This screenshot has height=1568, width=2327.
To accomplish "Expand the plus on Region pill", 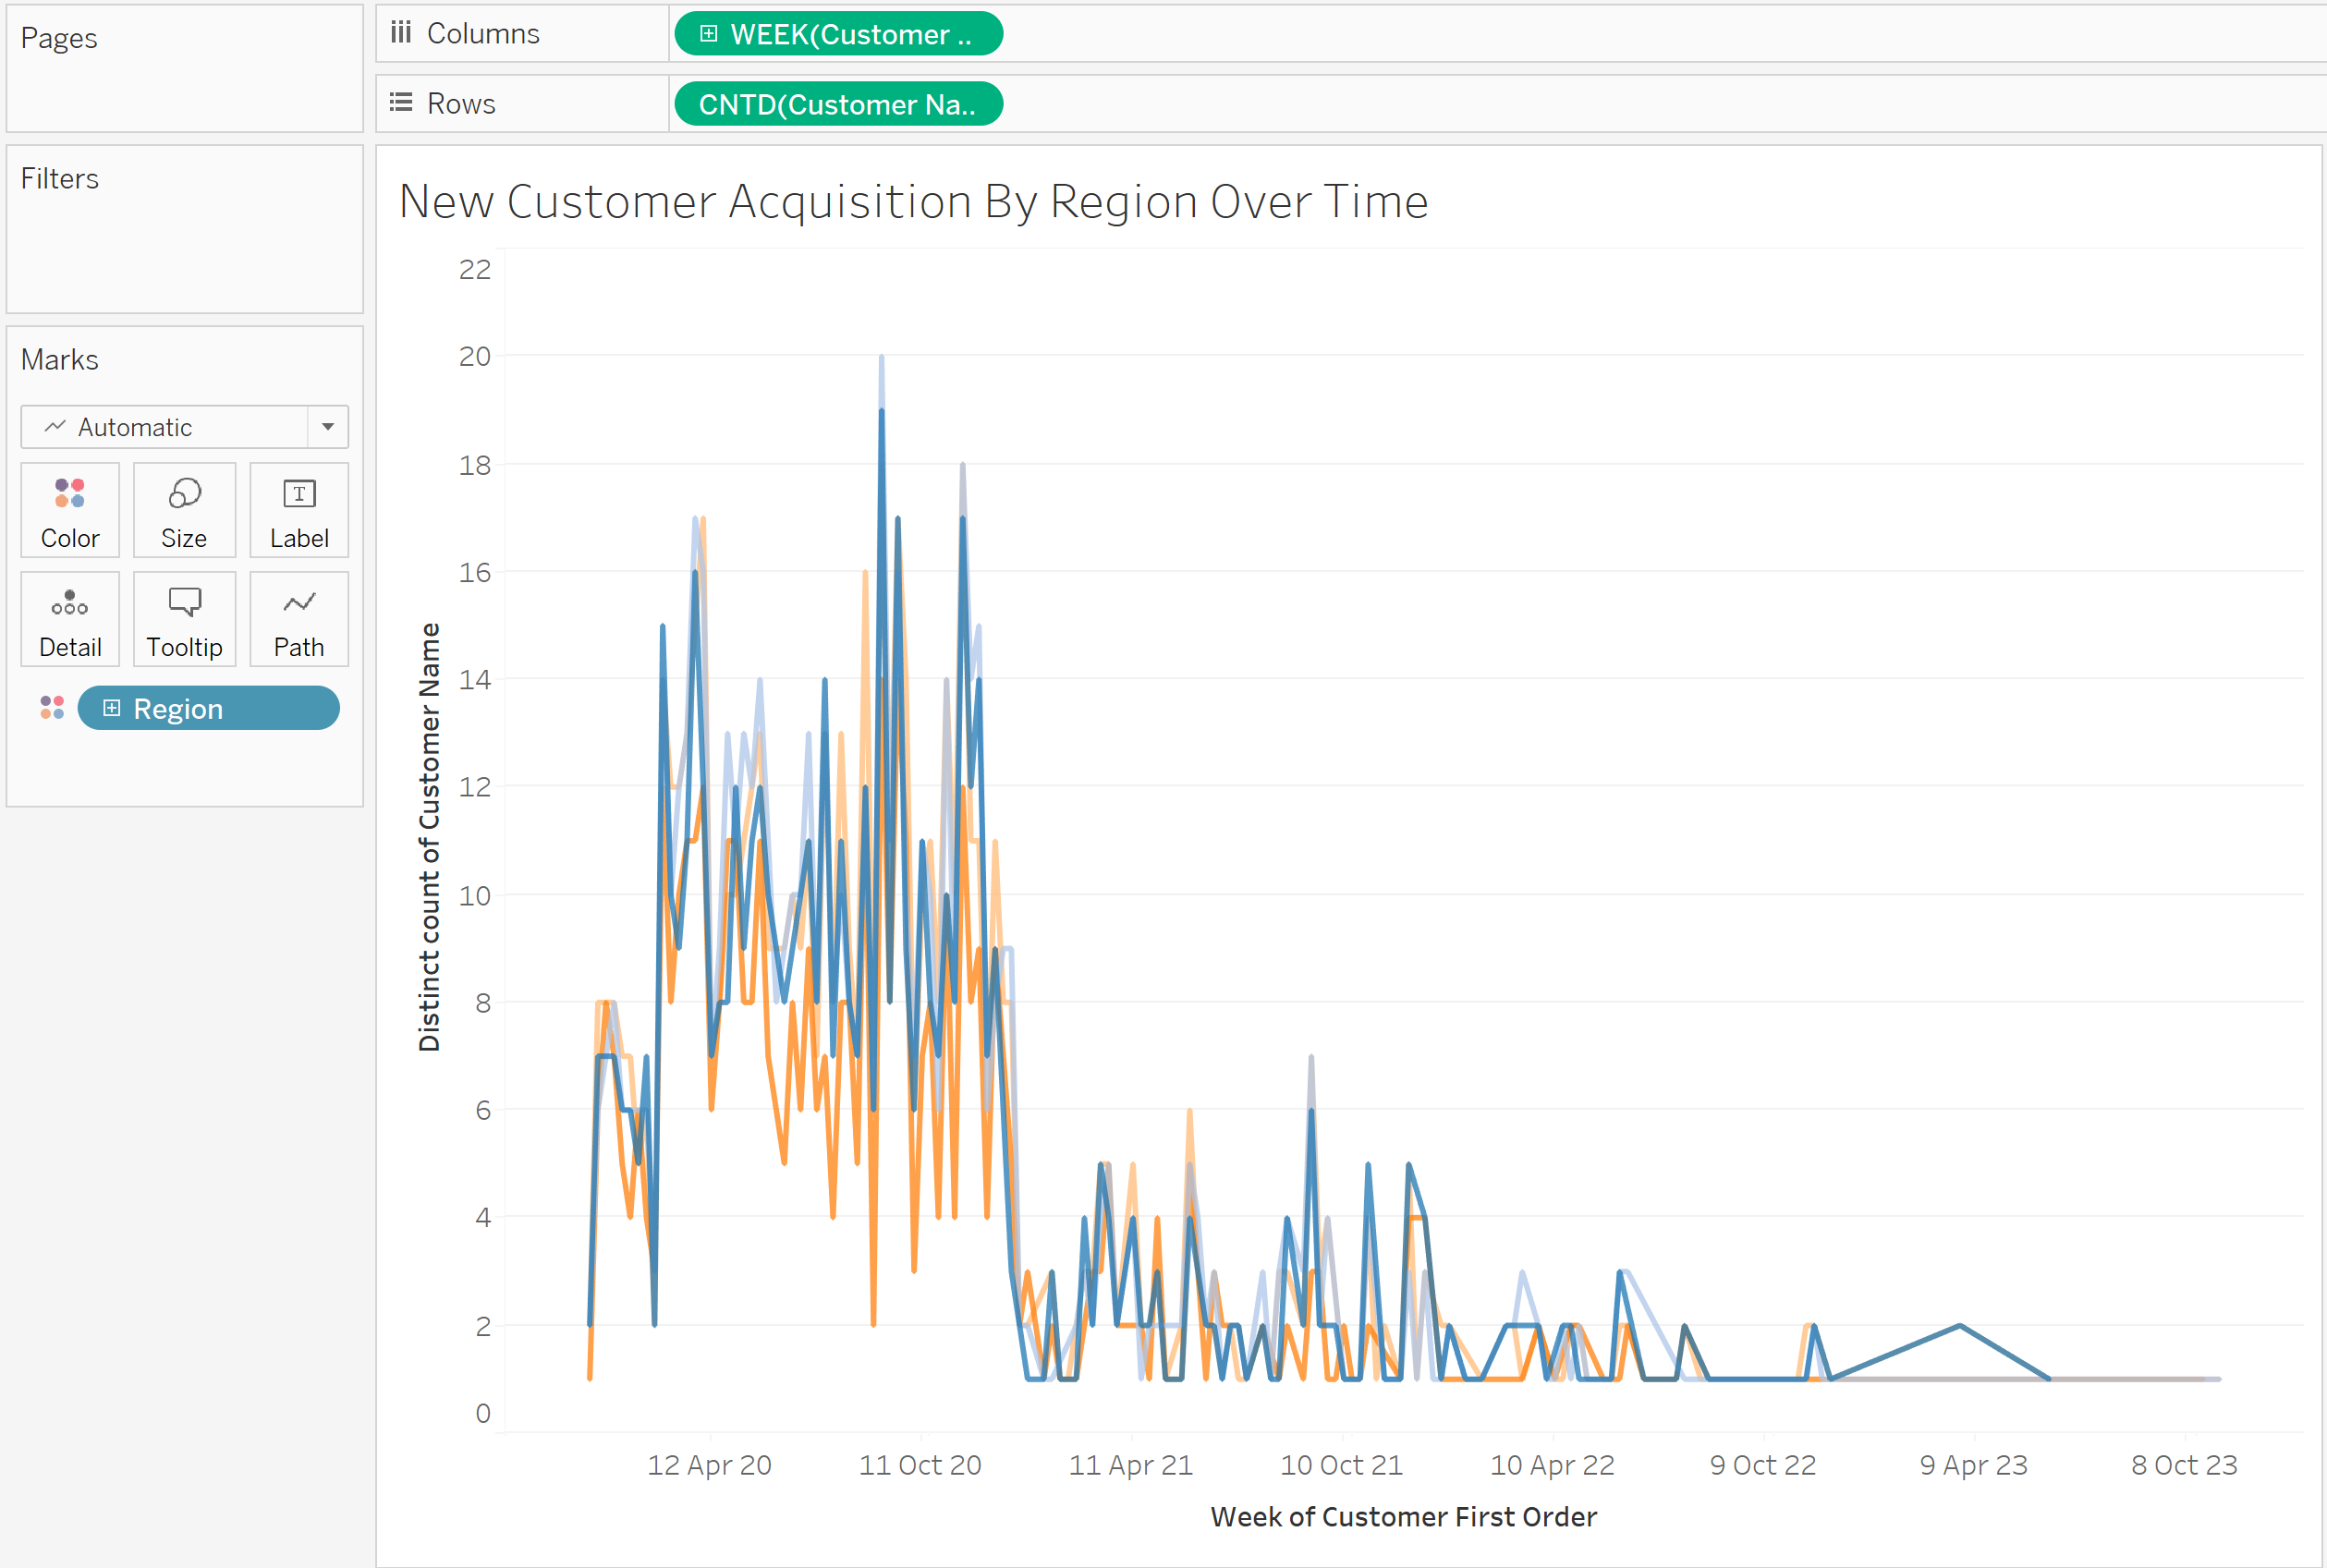I will (x=112, y=708).
